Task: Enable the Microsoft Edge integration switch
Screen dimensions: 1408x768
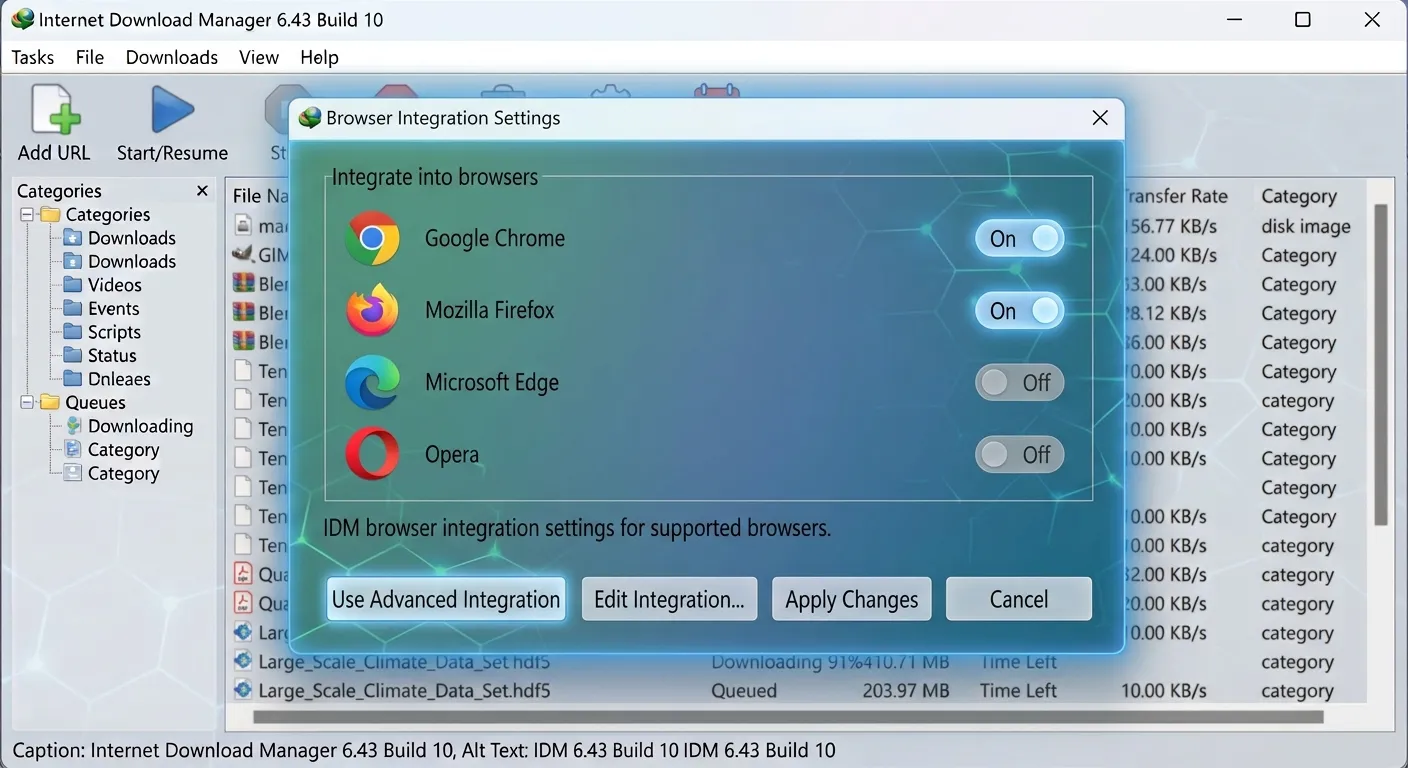Action: click(1019, 382)
